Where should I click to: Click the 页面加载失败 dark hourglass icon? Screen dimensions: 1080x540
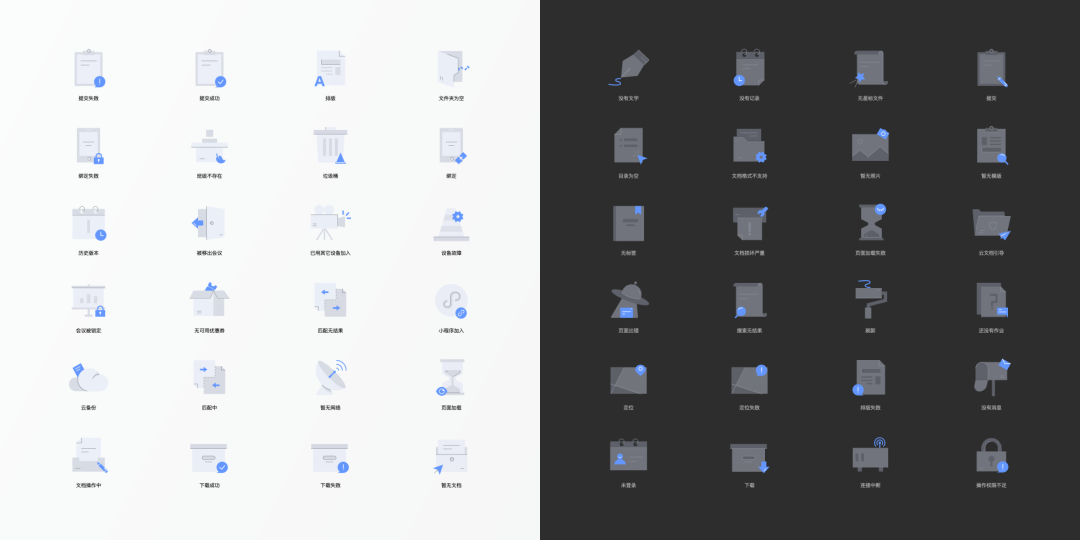pos(871,222)
